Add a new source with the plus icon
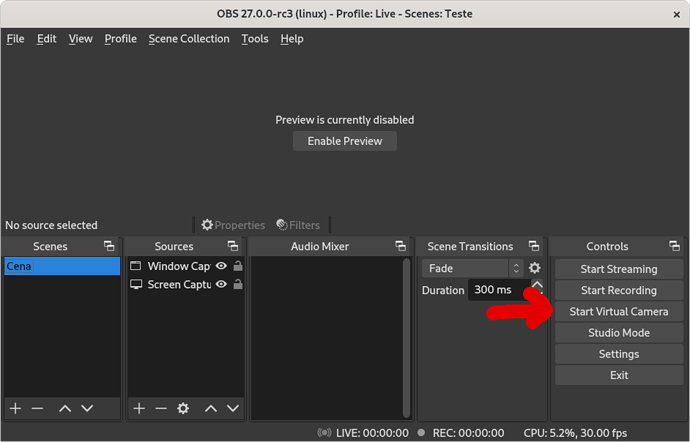690x442 pixels. pos(139,409)
